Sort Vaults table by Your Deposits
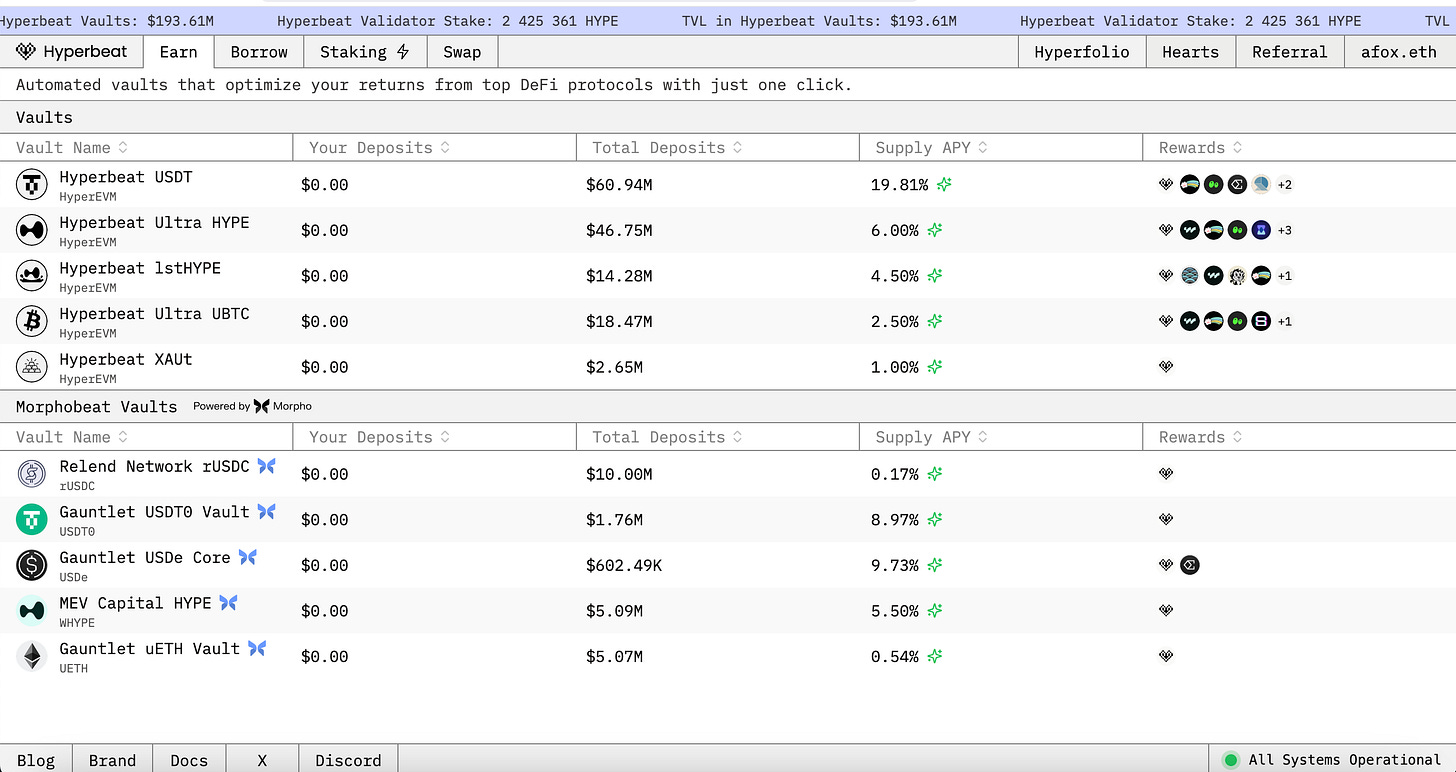 coord(379,147)
